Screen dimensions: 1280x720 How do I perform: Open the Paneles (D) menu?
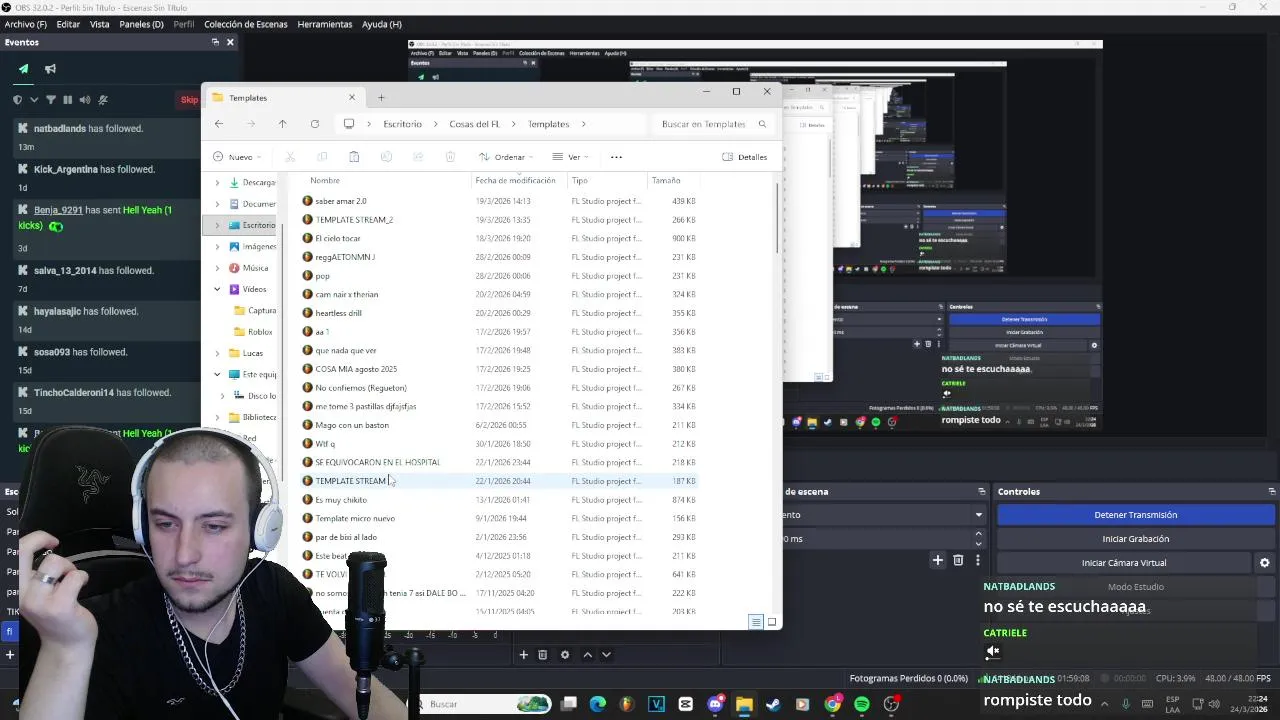141,24
